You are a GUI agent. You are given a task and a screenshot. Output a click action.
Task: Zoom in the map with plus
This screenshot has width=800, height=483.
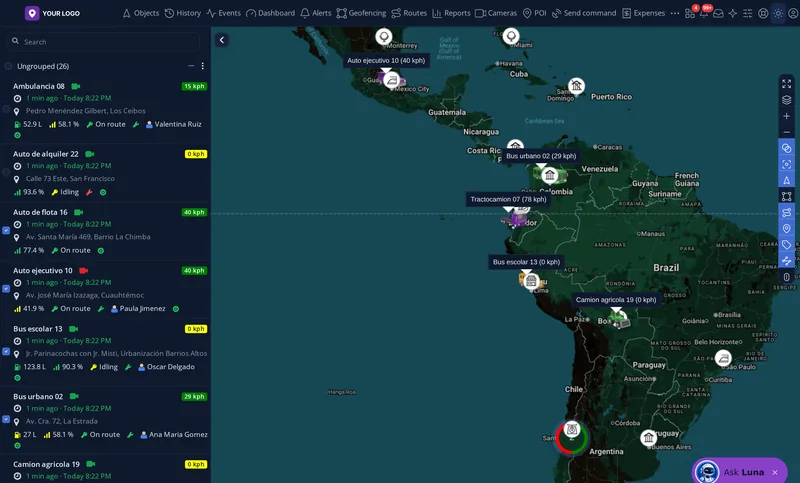point(787,116)
